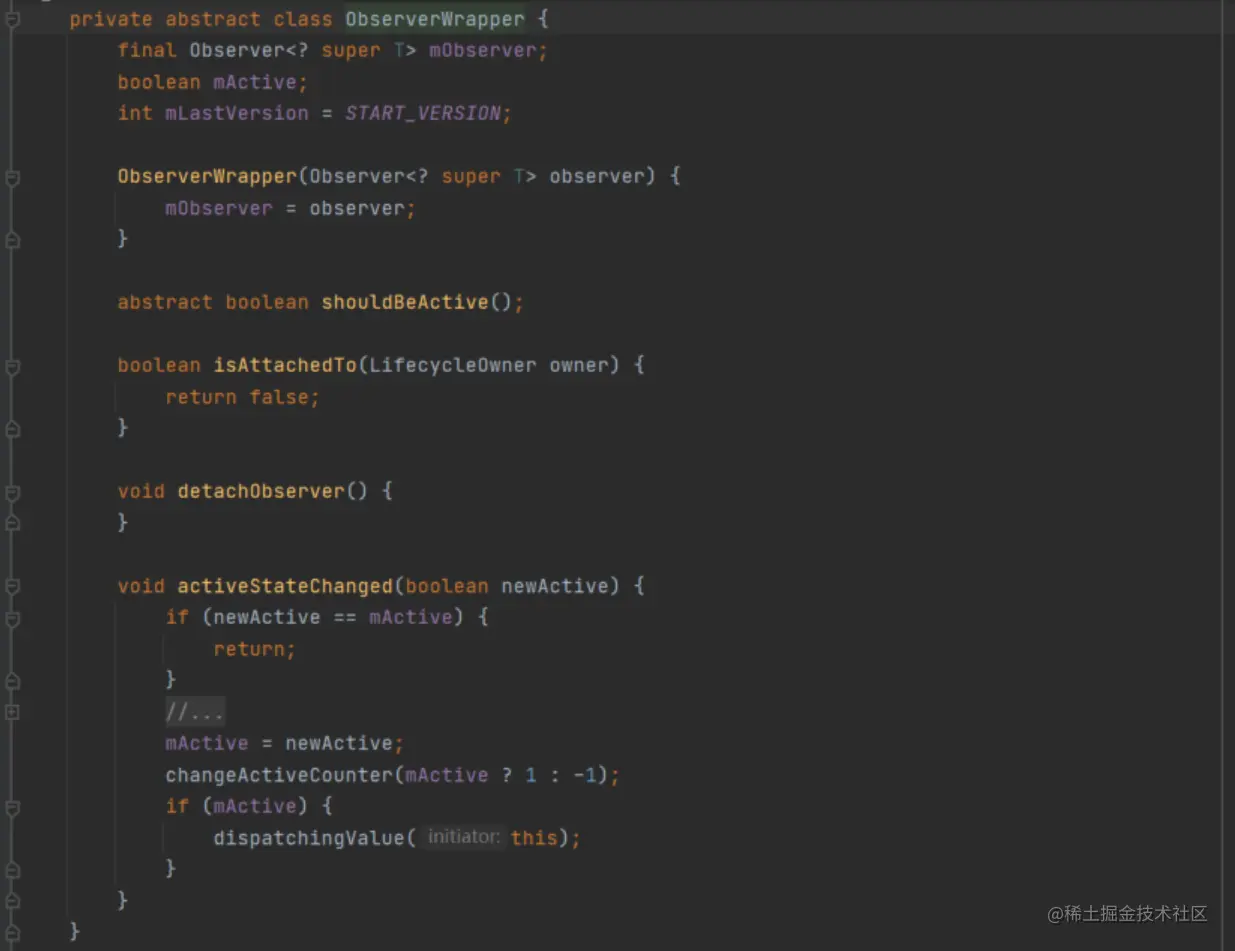Click the detachObserver method name
This screenshot has height=951, width=1235.
[261, 491]
